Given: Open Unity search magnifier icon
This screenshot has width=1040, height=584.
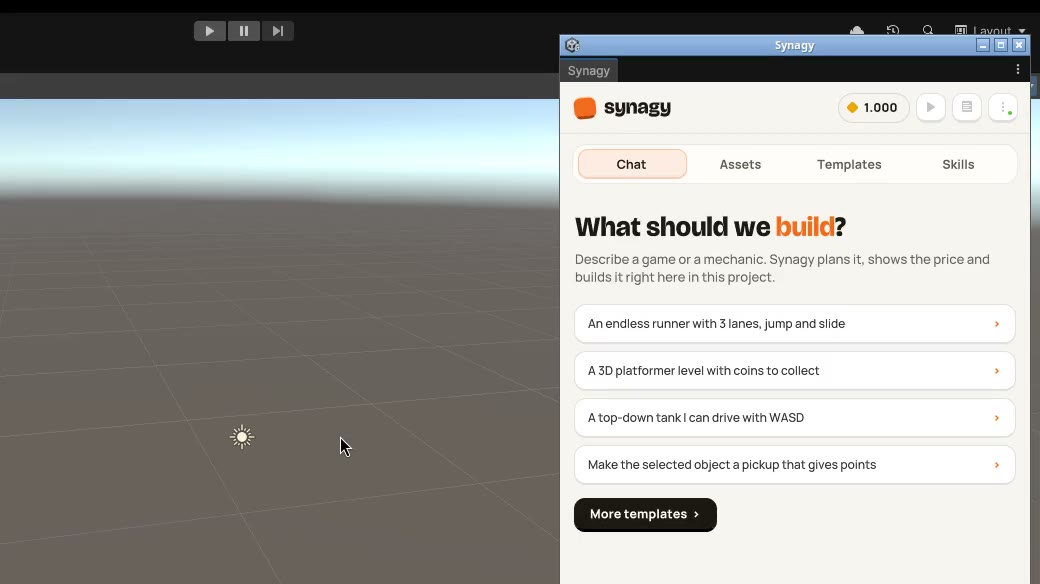Looking at the screenshot, I should [x=928, y=30].
